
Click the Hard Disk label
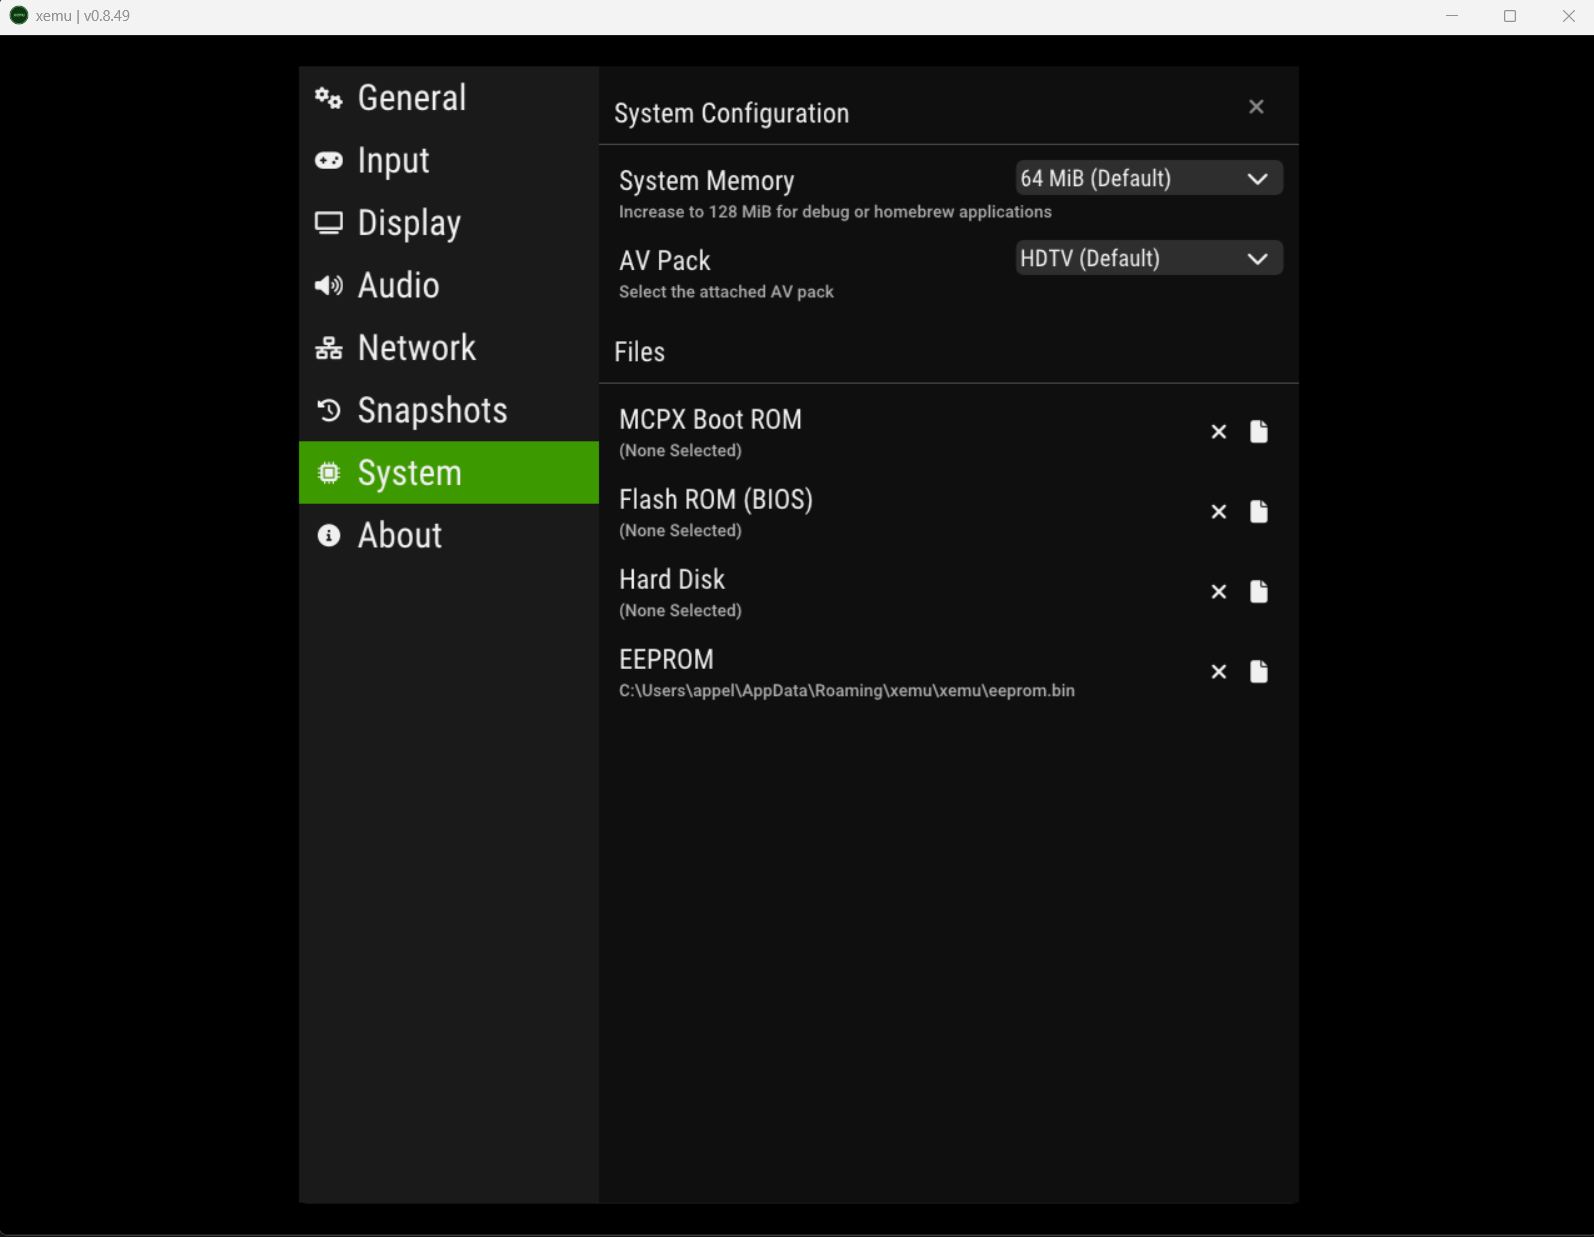click(672, 579)
